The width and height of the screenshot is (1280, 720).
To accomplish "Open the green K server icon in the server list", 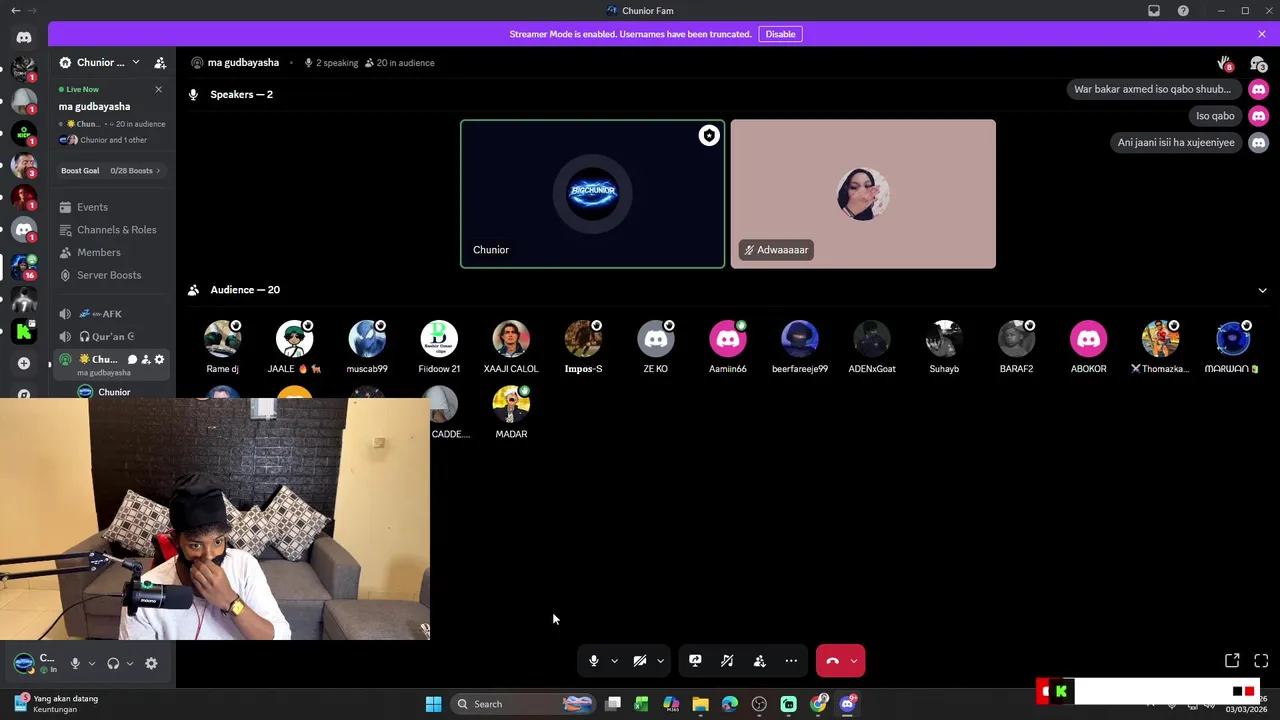I will [24, 331].
